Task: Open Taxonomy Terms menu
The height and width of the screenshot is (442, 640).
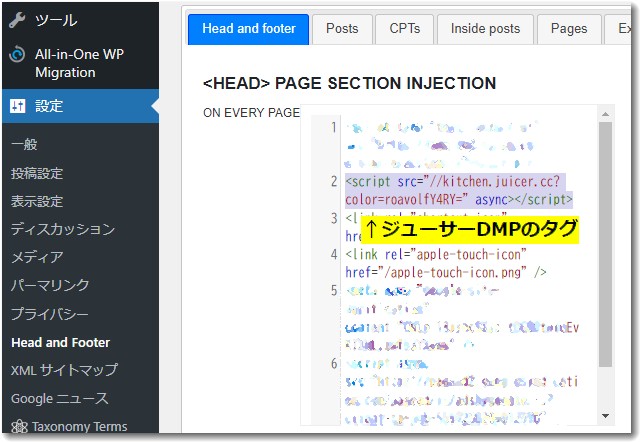Action: click(80, 427)
